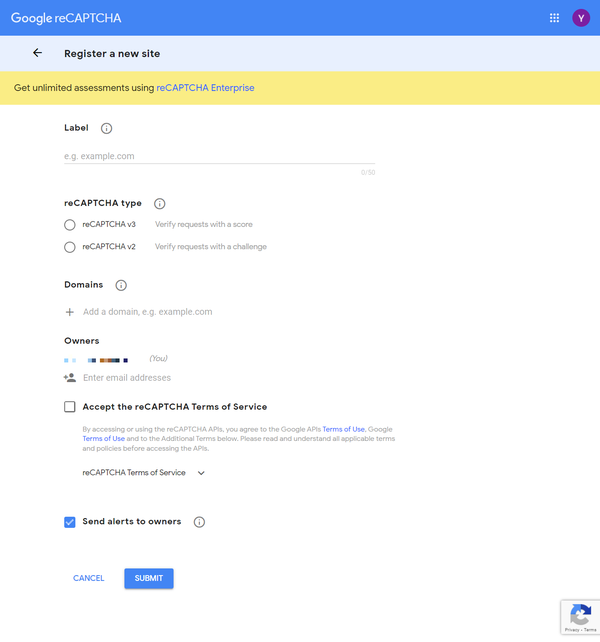The width and height of the screenshot is (600, 642).
Task: Open the reCAPTCHA Enterprise link
Action: 205,88
